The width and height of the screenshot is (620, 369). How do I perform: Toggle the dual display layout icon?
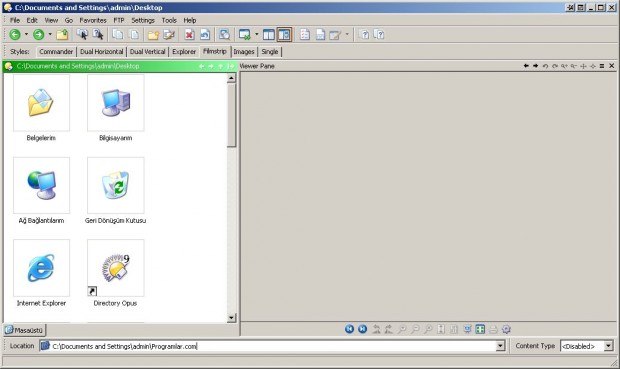pyautogui.click(x=268, y=35)
